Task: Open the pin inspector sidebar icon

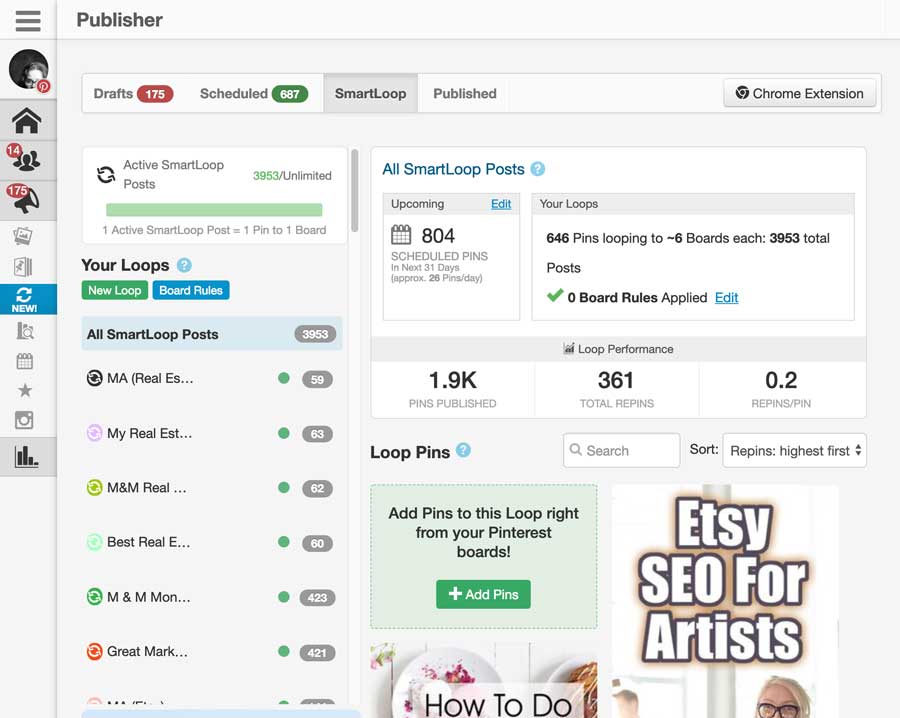Action: click(25, 331)
